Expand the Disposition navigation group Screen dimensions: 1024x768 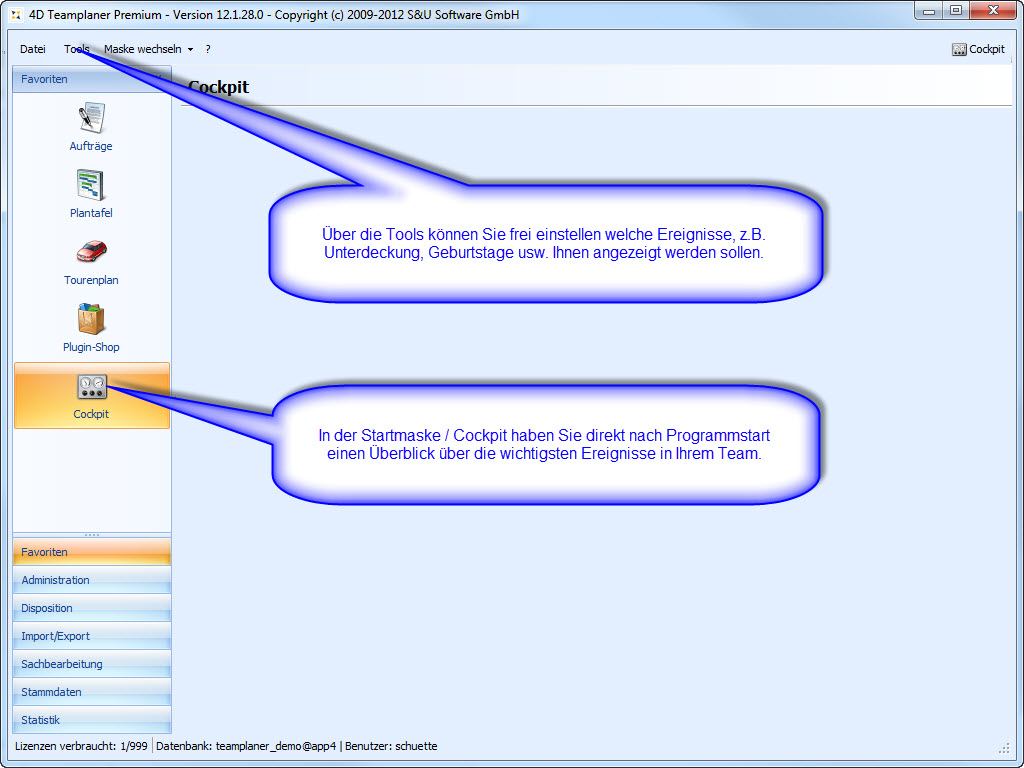coord(91,608)
